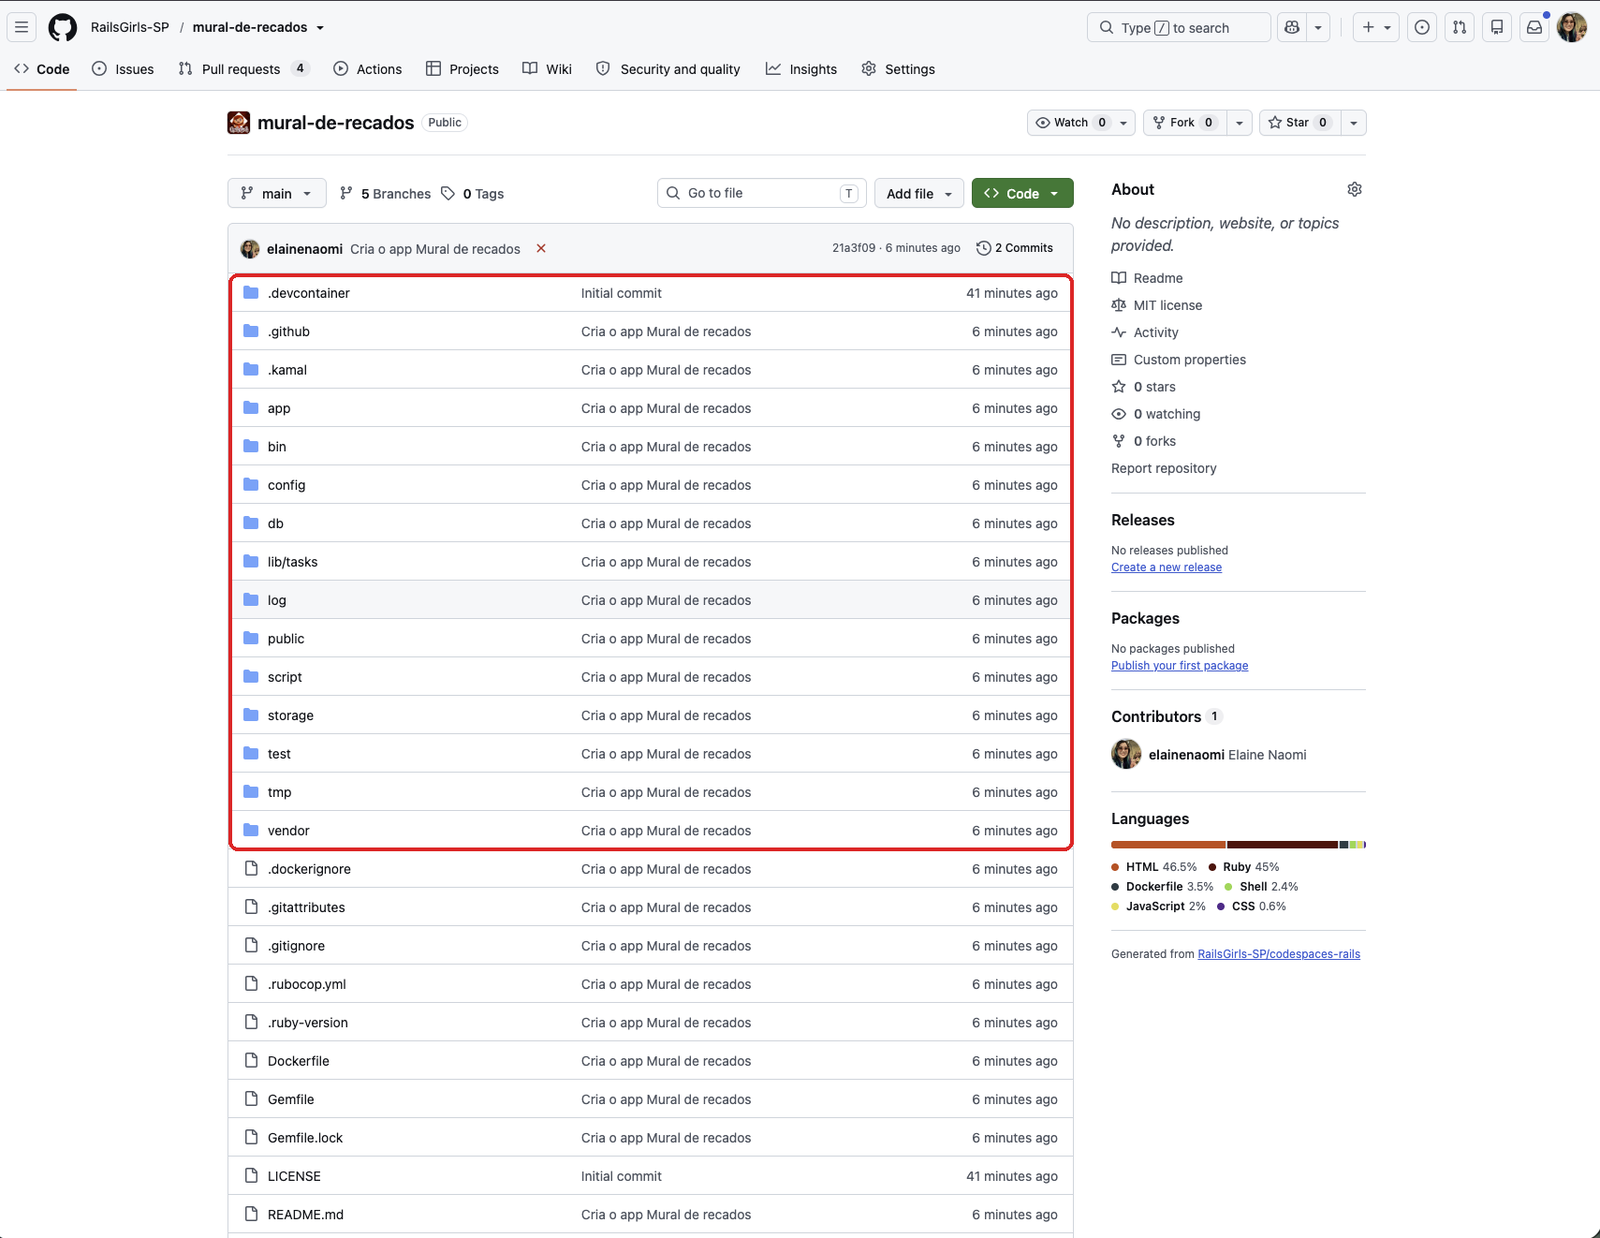The image size is (1600, 1238).
Task: Go to GitHub homepage logo
Action: pyautogui.click(x=63, y=27)
